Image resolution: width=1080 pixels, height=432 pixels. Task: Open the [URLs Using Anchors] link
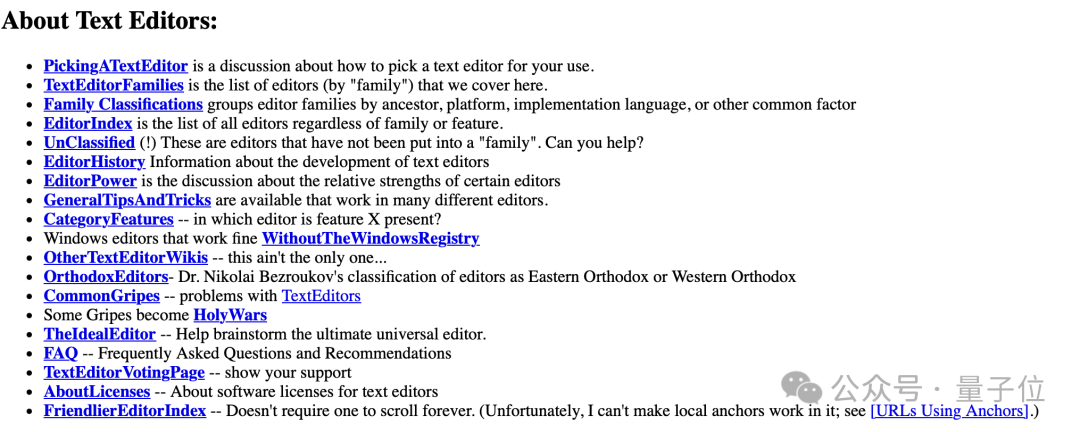click(950, 411)
